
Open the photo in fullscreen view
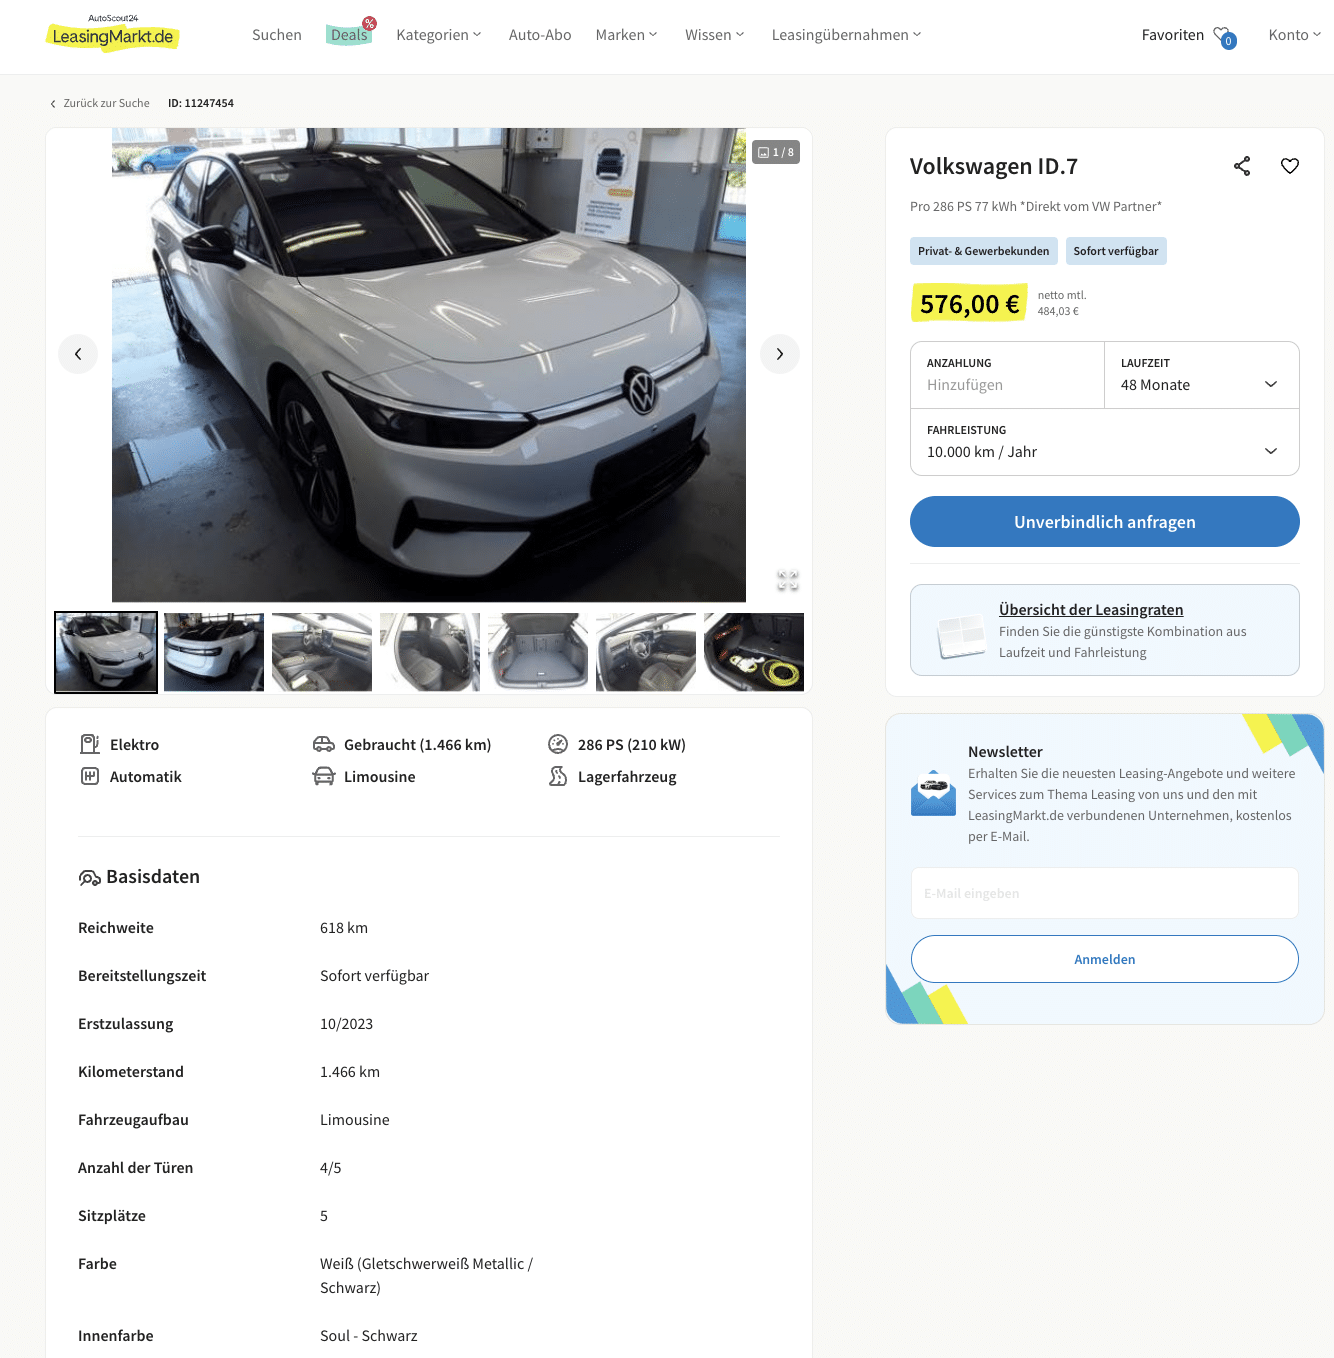click(788, 580)
